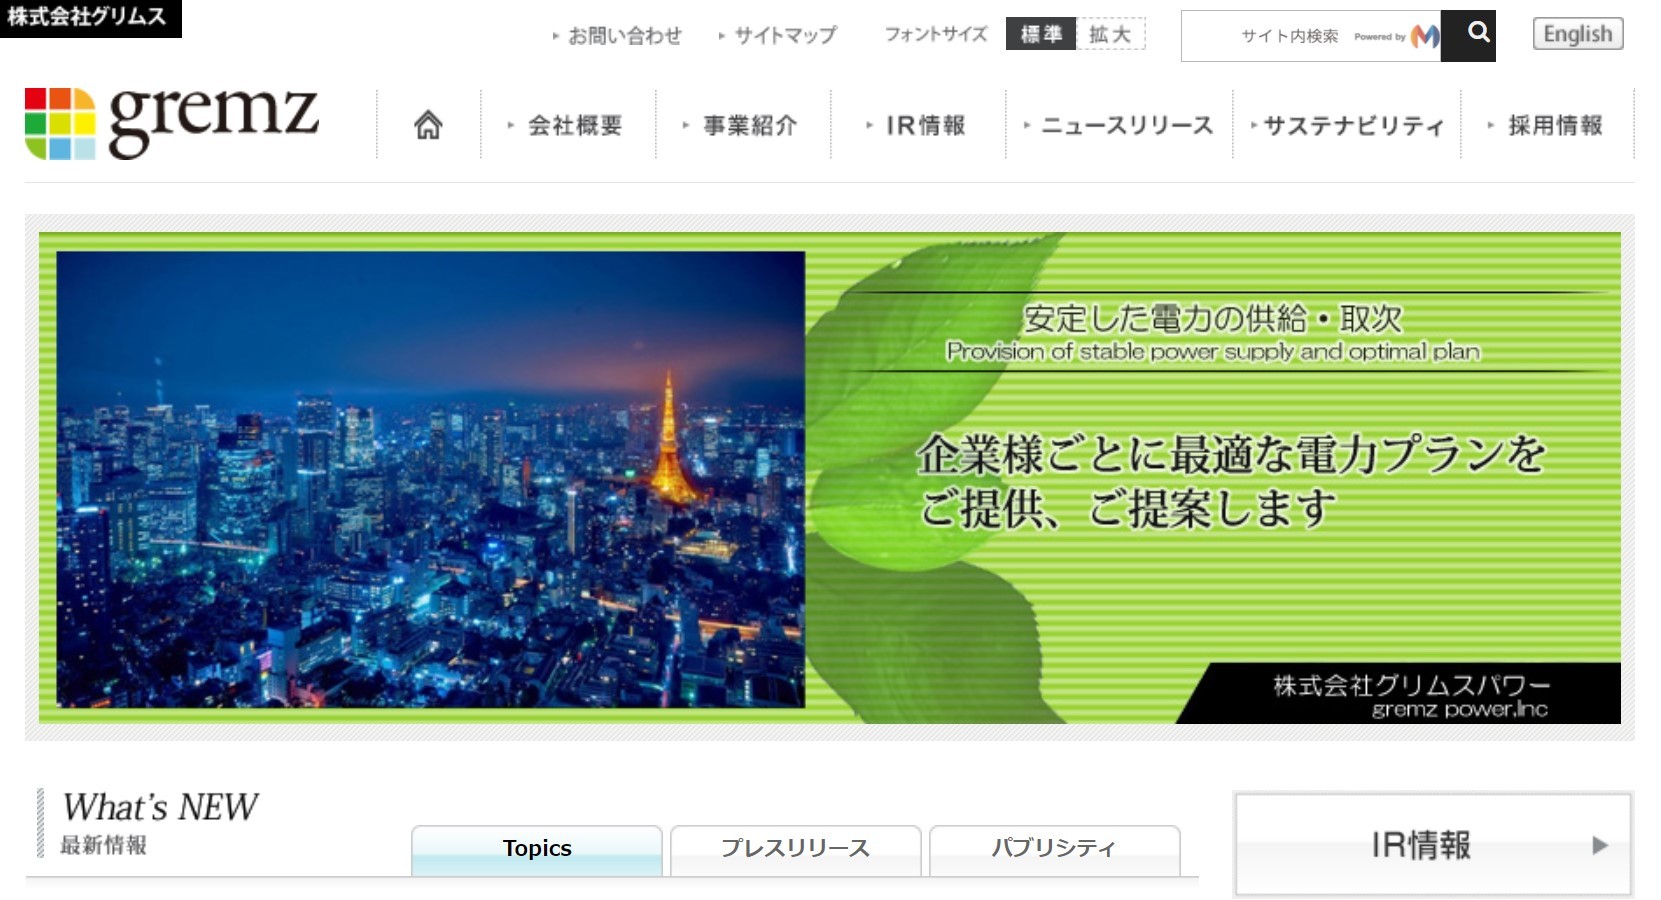Open サステナビリティ menu
Screen dimensions: 1661x900
click(1346, 125)
